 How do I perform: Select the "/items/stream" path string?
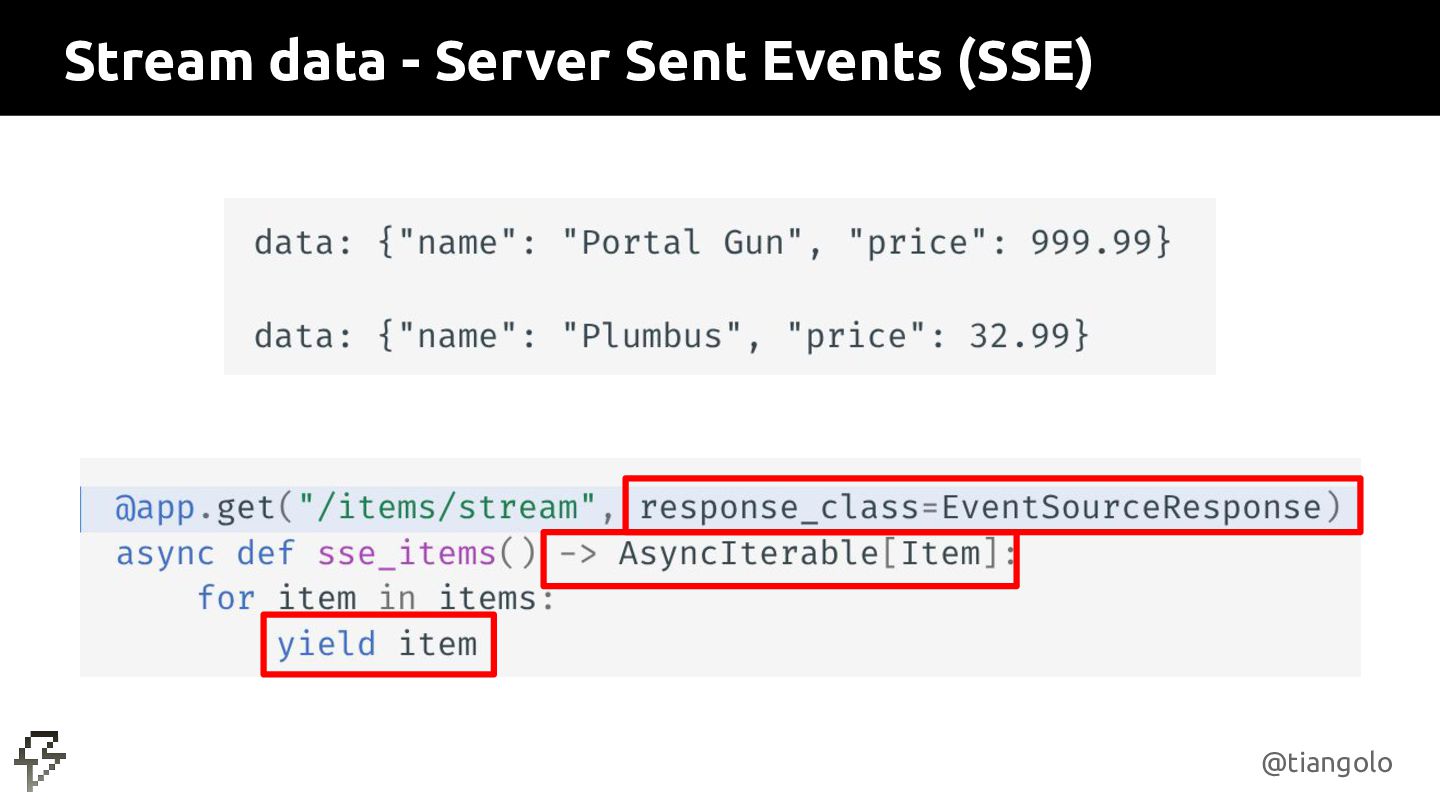446,507
